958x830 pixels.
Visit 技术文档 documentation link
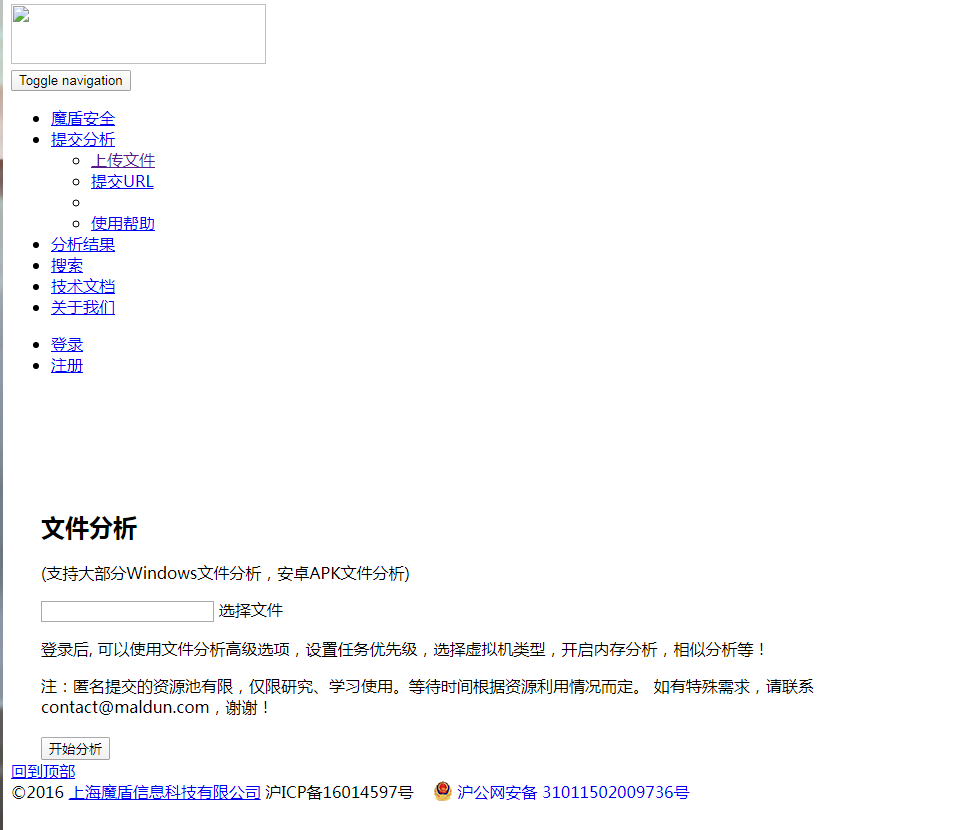pos(83,286)
